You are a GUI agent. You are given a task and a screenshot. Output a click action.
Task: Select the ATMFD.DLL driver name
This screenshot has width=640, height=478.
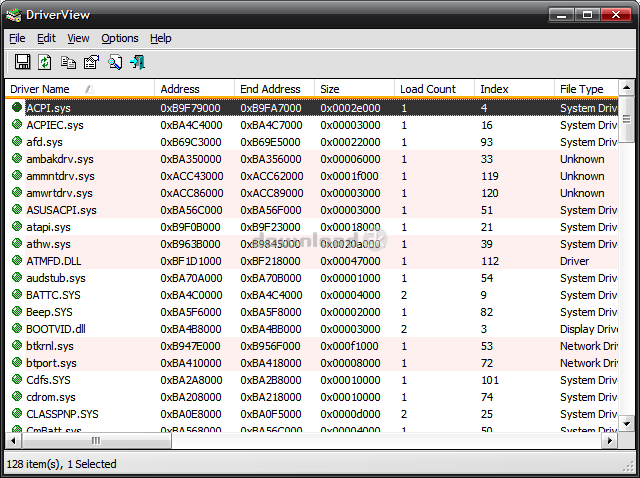tap(53, 261)
